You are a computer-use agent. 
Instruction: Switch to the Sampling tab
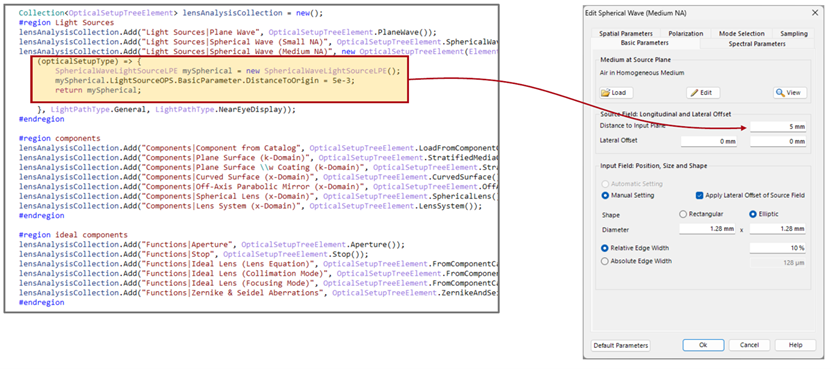793,33
